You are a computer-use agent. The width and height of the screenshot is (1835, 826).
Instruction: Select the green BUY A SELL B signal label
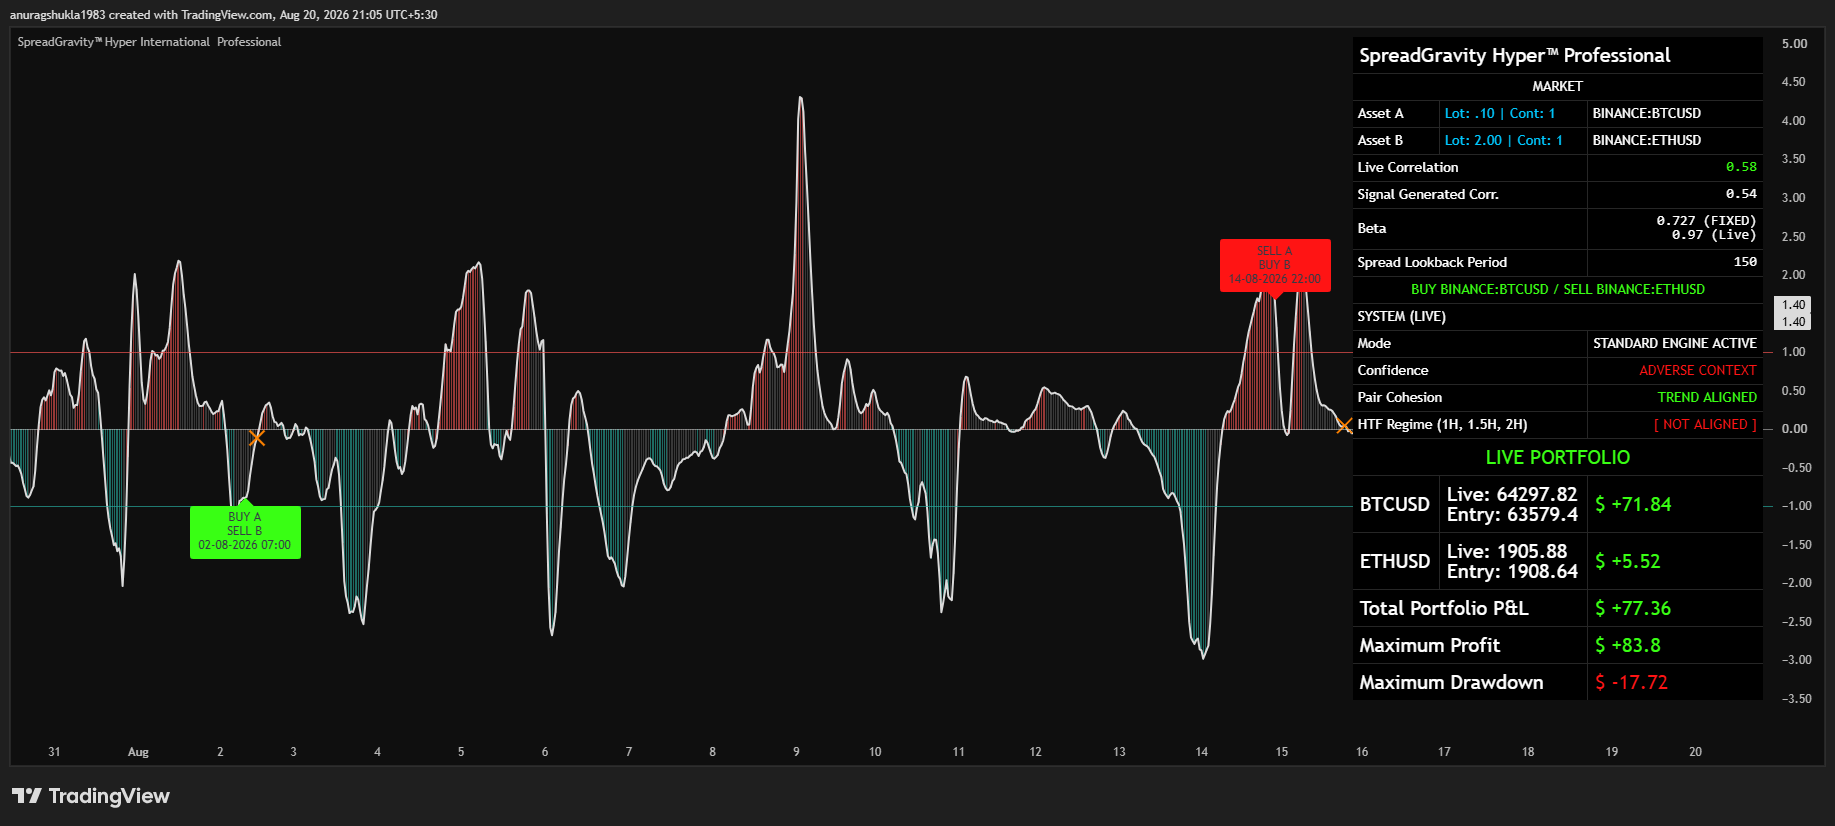(x=245, y=532)
